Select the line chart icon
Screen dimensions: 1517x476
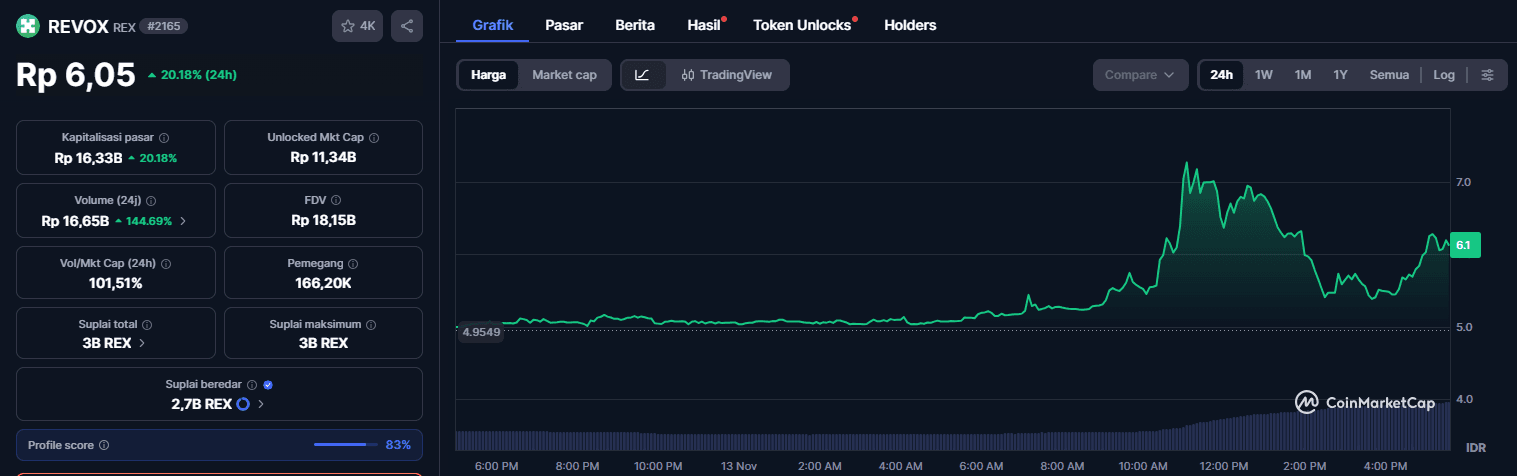point(643,75)
